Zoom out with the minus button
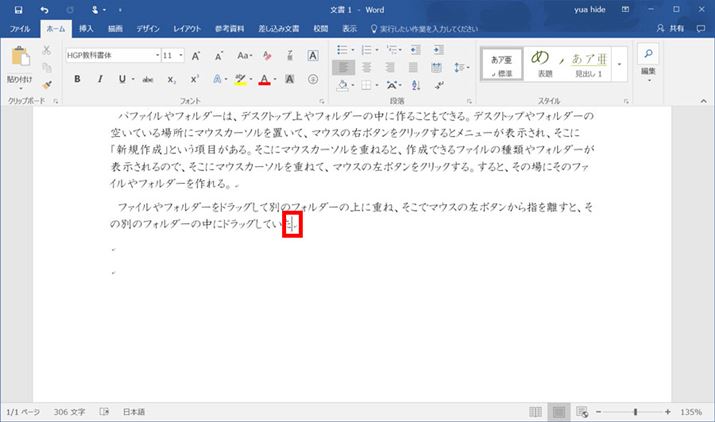This screenshot has width=715, height=422. pos(599,412)
